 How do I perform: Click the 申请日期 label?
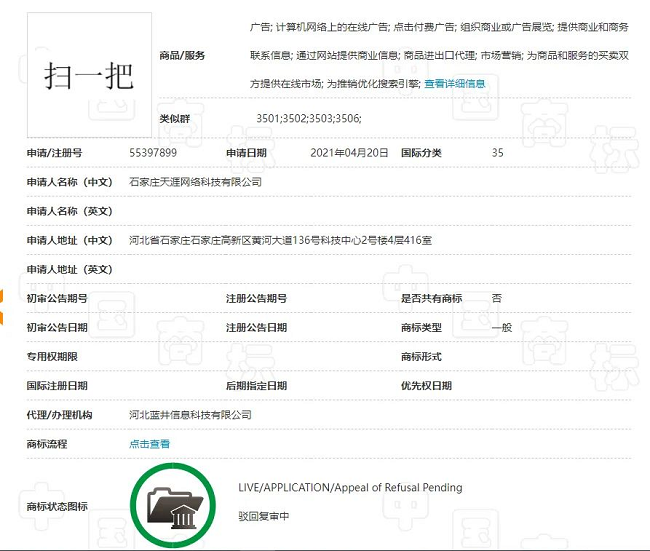click(246, 153)
